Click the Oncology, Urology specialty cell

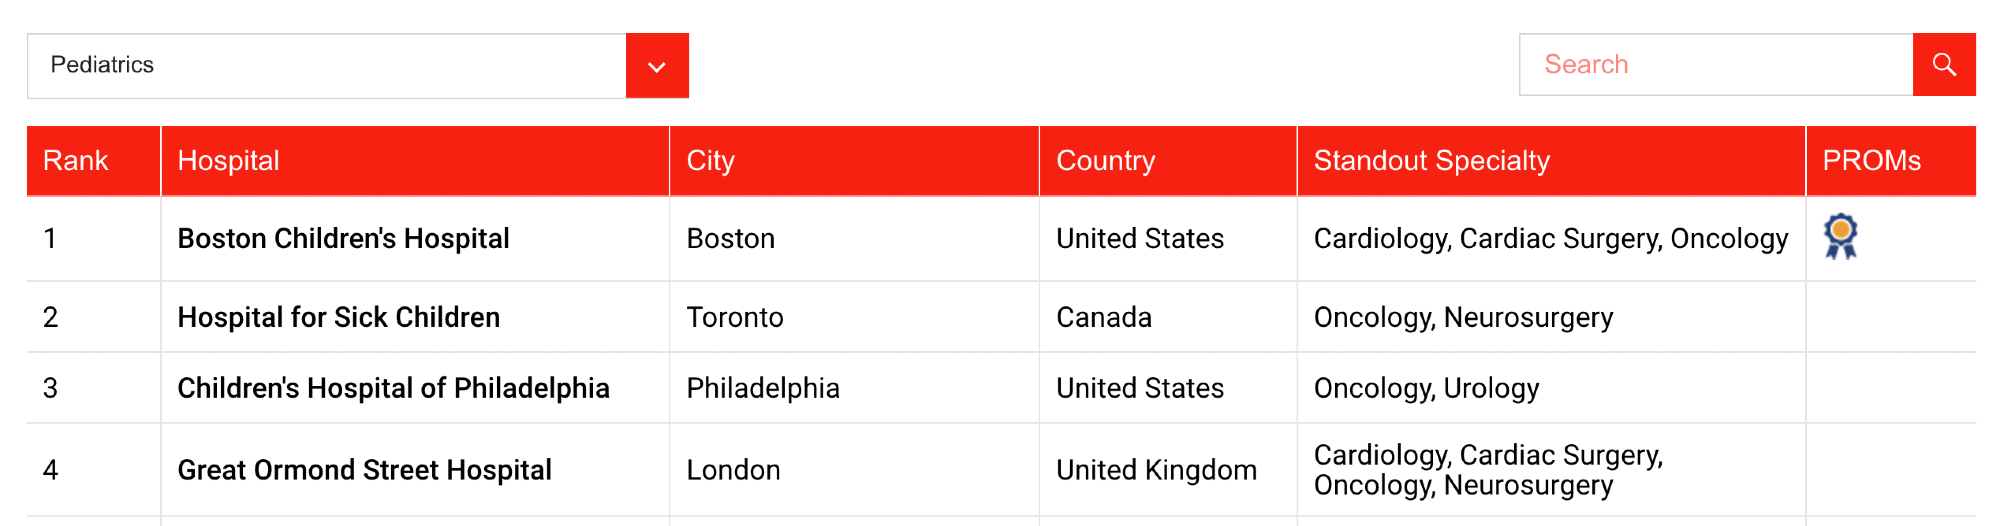pos(1427,389)
